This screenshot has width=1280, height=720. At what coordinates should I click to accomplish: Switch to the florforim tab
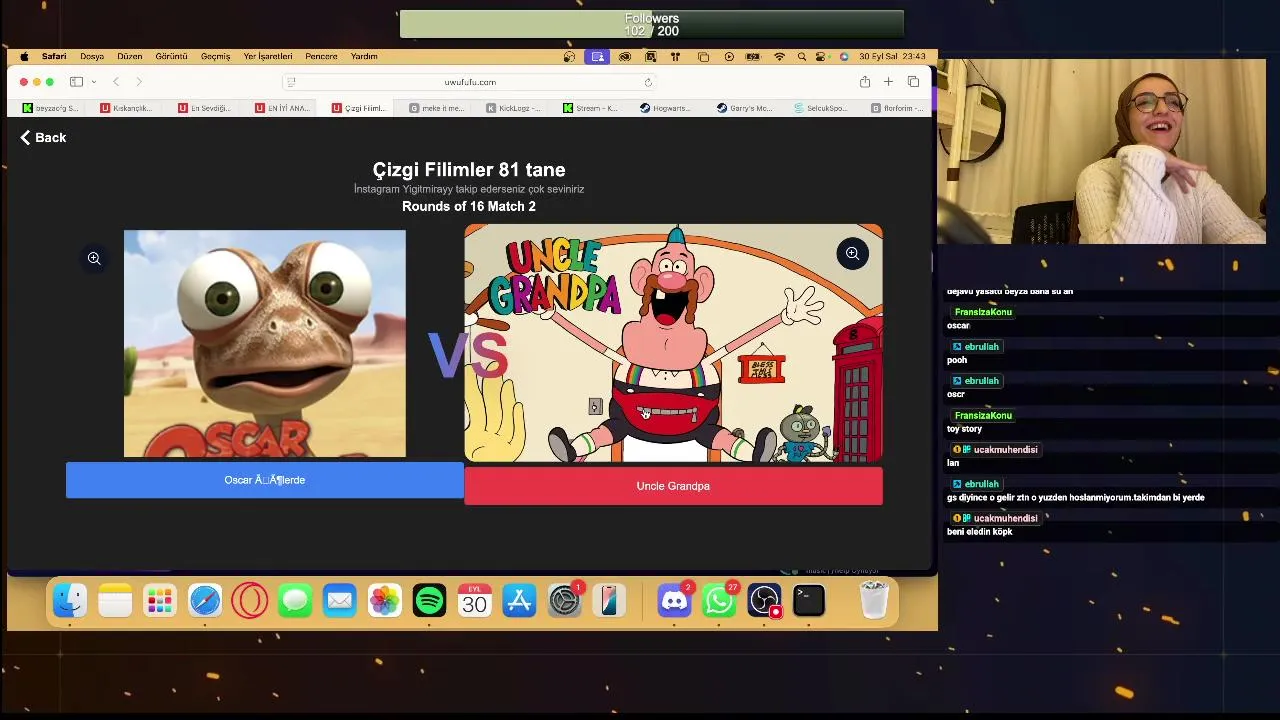897,108
